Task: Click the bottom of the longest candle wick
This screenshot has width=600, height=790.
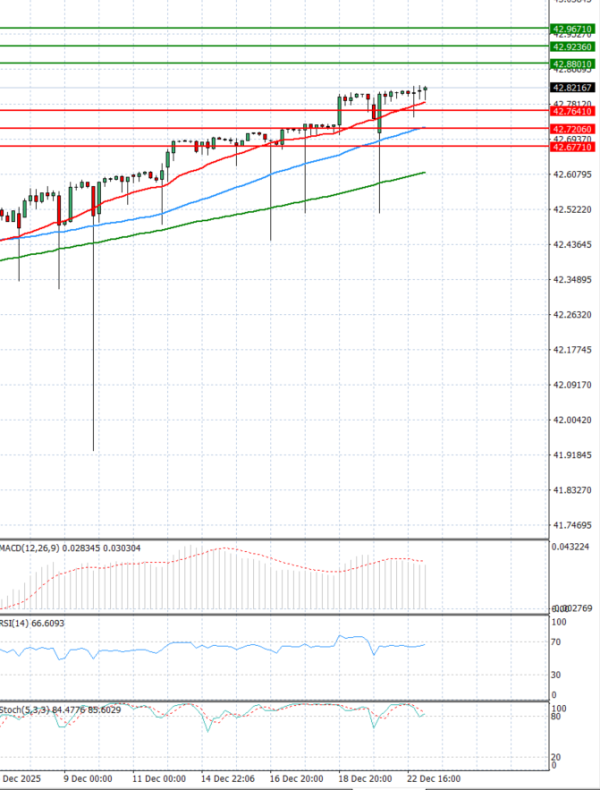Action: (x=94, y=449)
